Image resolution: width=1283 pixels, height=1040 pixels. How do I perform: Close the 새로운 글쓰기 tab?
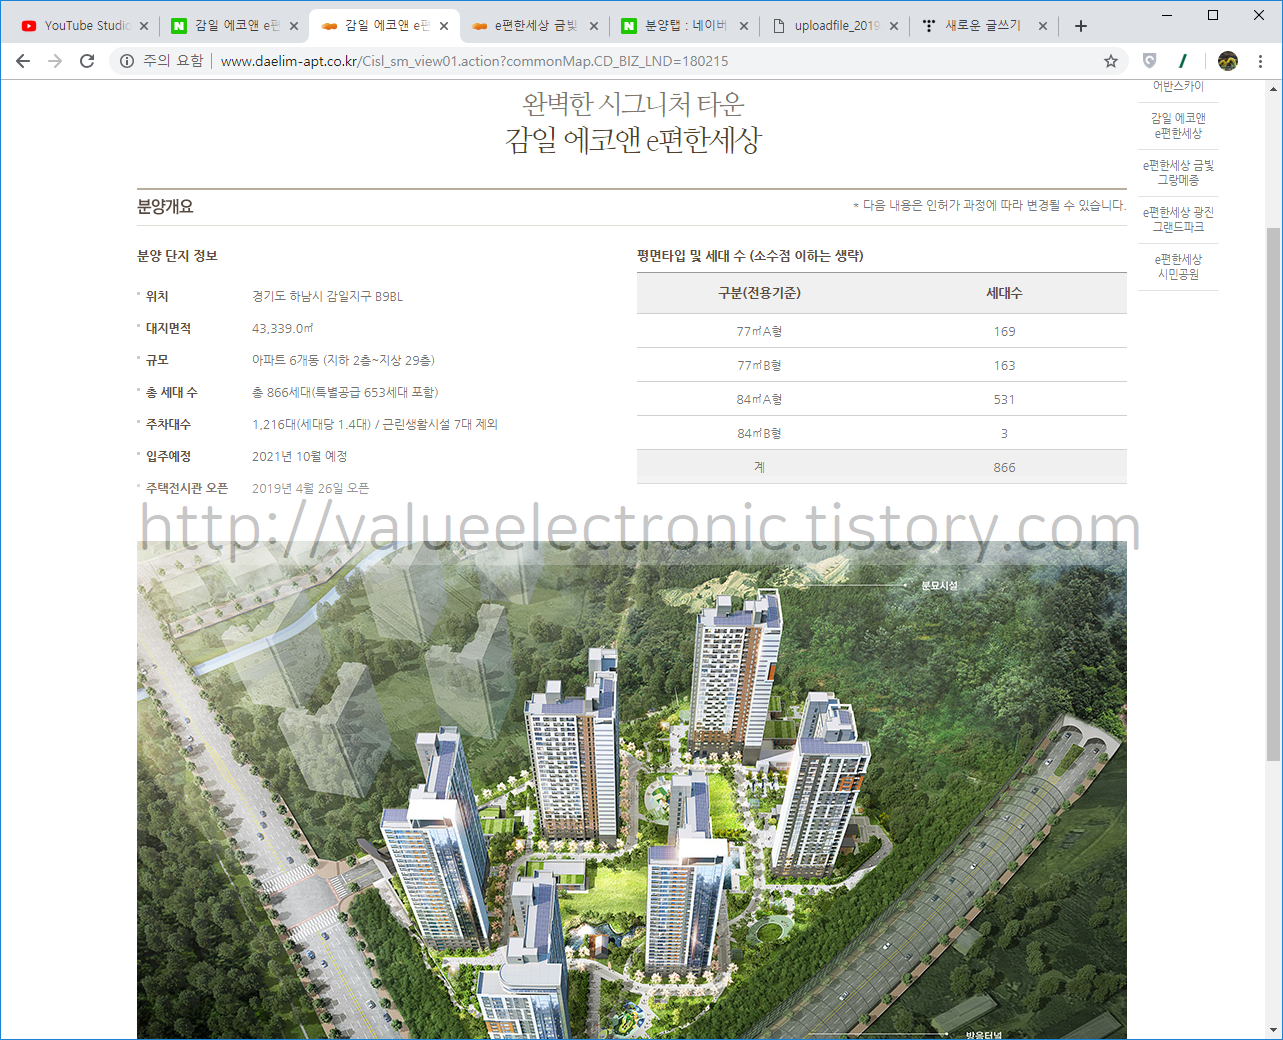click(1043, 26)
